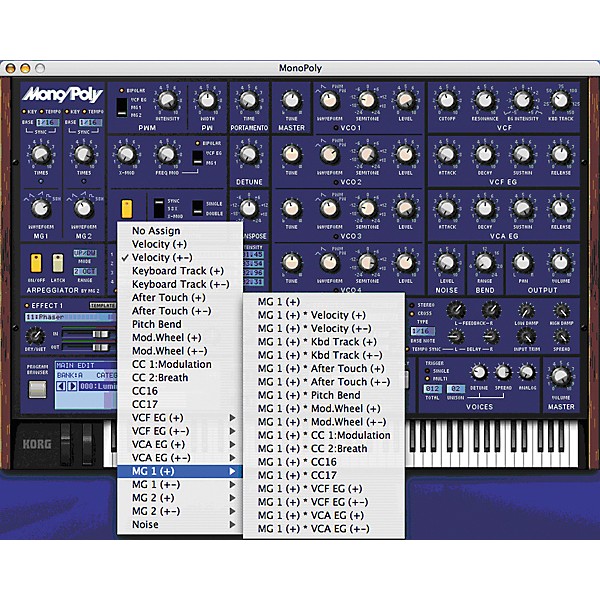Pick MG 1 (+) * Kbd Track (+)
This screenshot has height=600, width=600.
point(324,342)
